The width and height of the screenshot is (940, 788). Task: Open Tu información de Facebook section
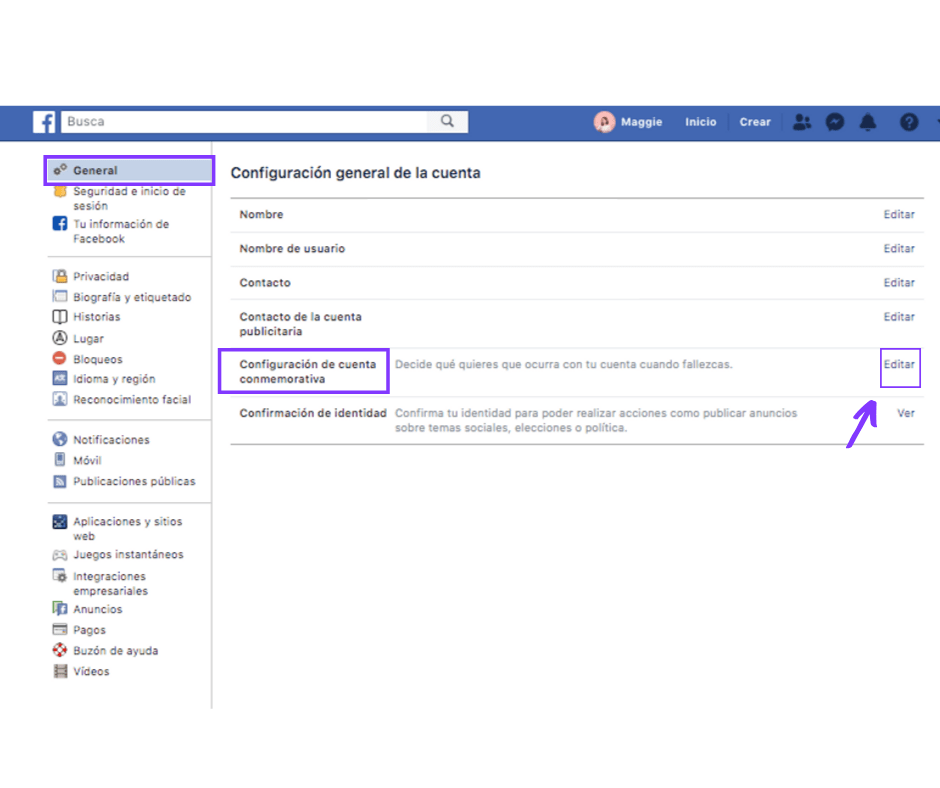121,231
